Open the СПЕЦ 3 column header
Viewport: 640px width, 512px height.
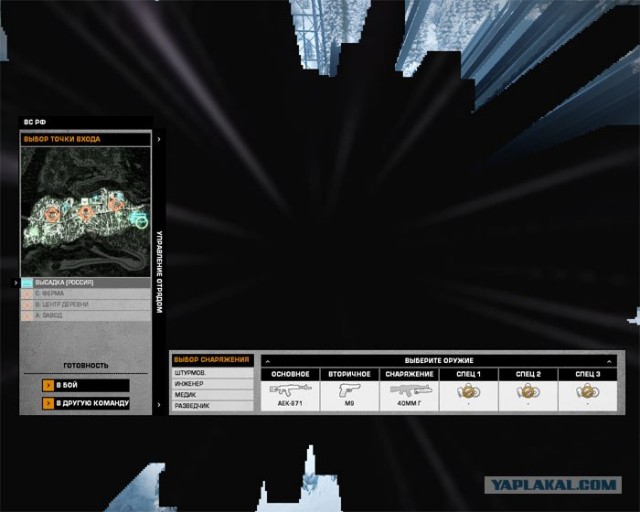pos(588,374)
